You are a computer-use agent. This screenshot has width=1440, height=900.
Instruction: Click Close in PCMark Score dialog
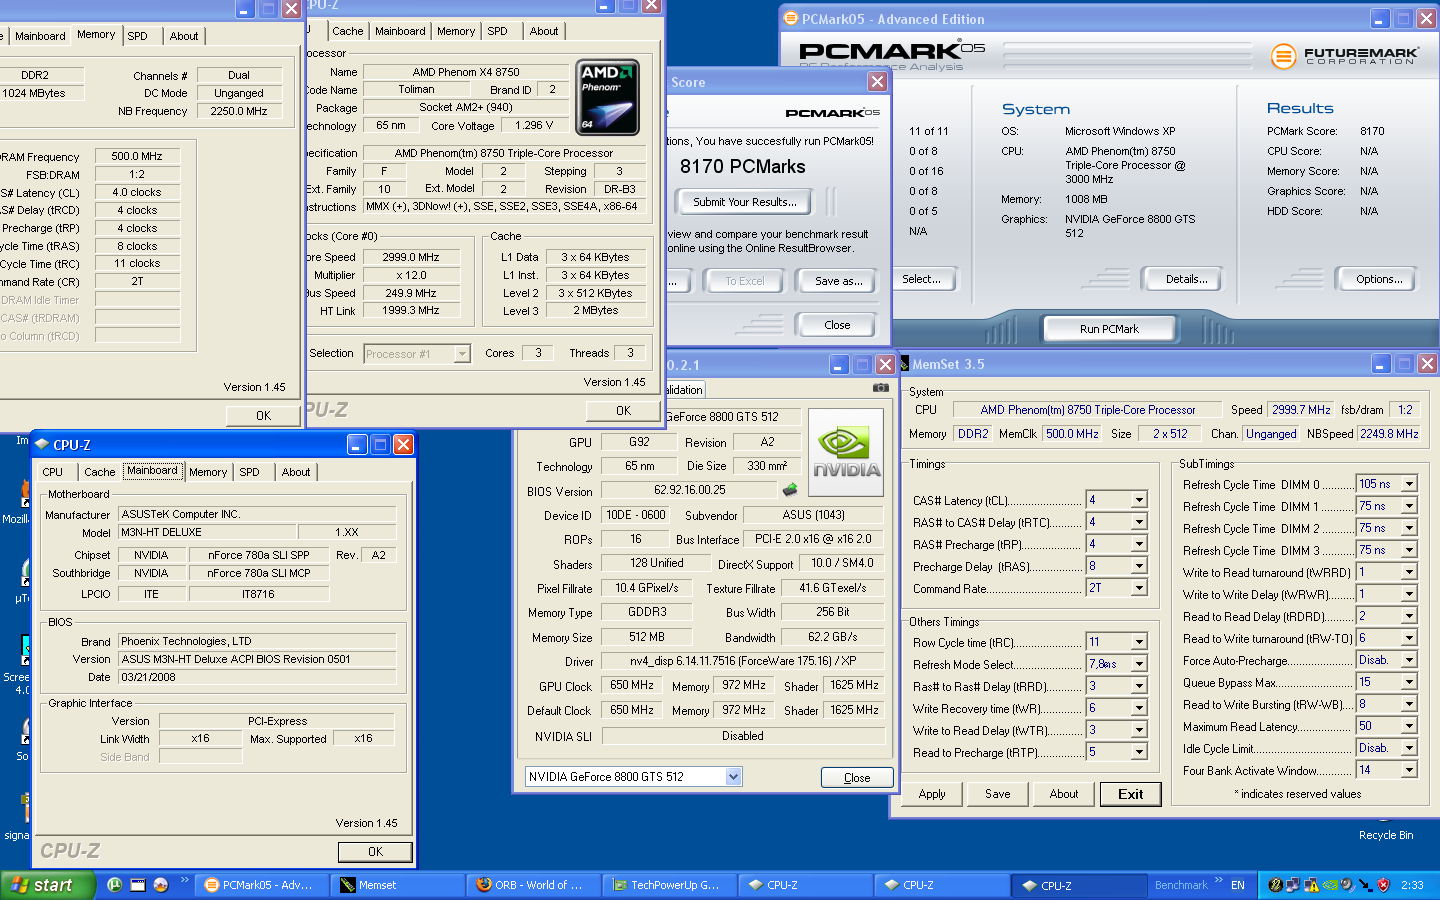click(837, 325)
